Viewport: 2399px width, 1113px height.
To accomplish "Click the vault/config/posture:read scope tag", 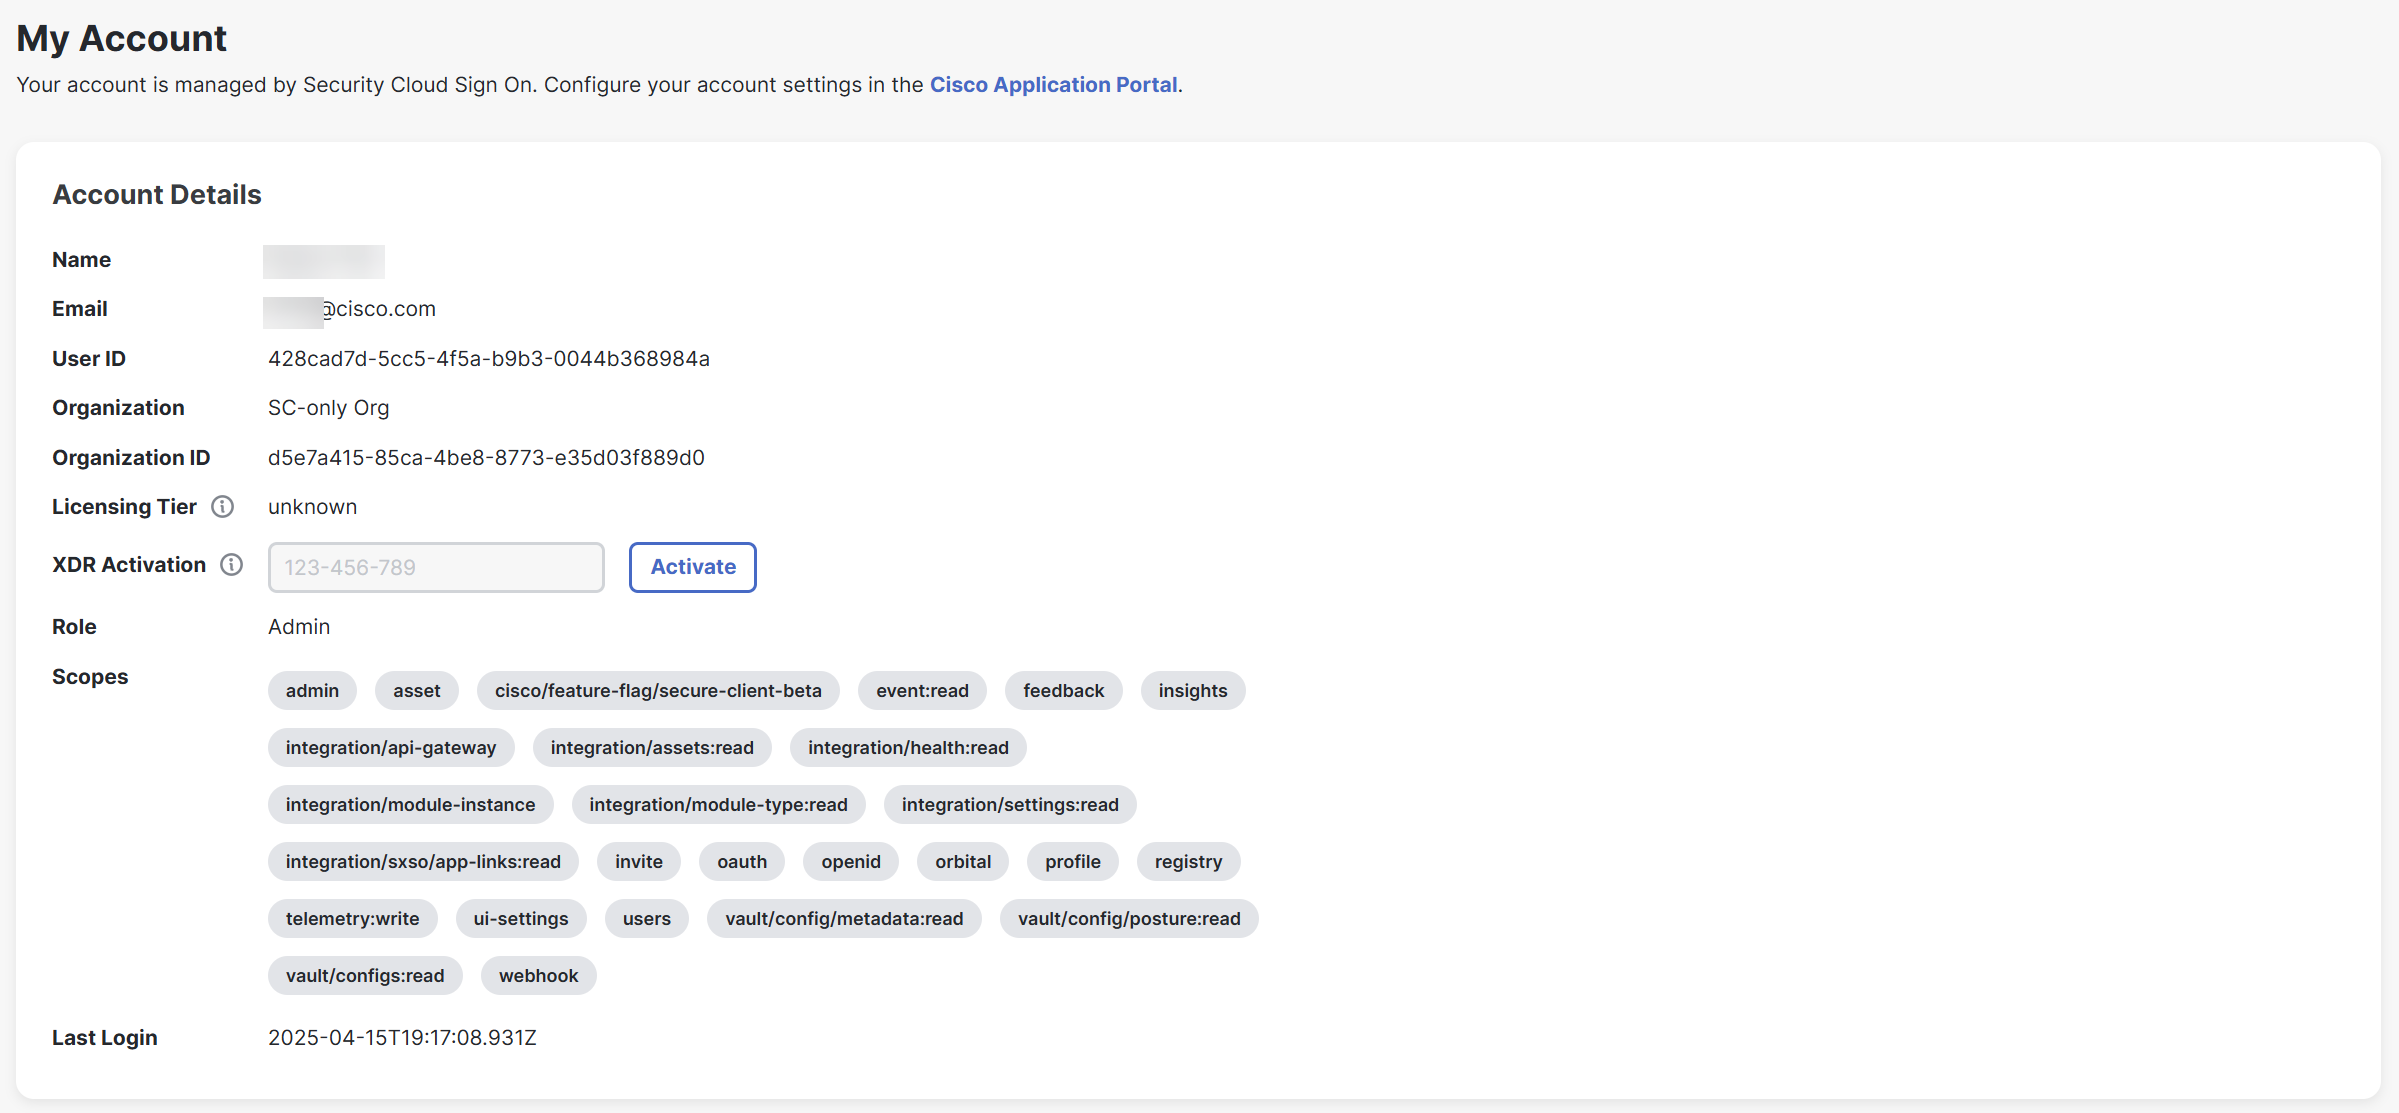I will 1129,919.
